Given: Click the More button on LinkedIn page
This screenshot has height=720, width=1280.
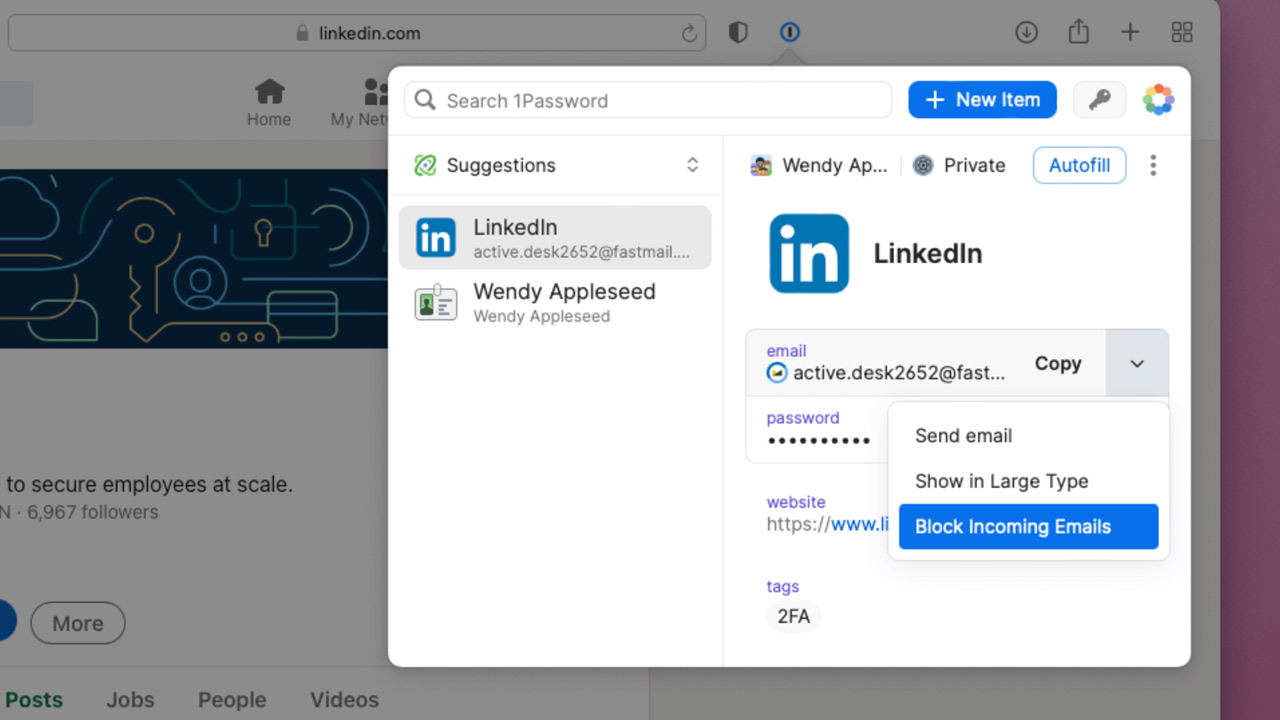Looking at the screenshot, I should (x=78, y=624).
